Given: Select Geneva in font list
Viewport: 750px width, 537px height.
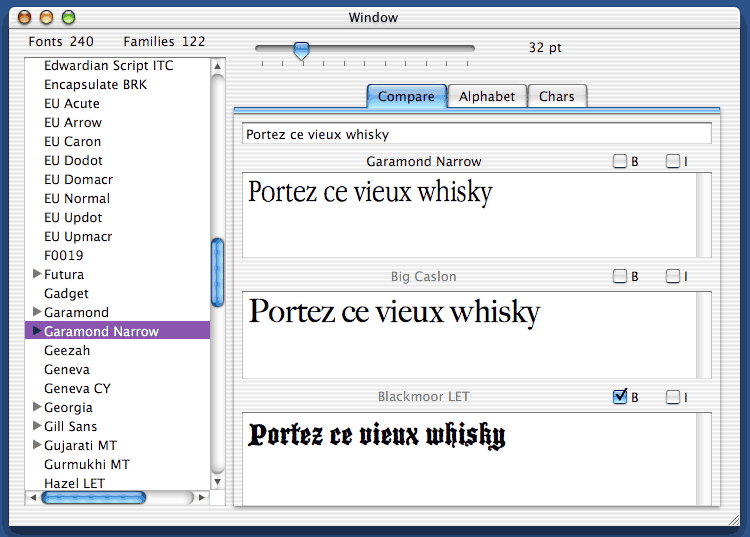Looking at the screenshot, I should (66, 370).
